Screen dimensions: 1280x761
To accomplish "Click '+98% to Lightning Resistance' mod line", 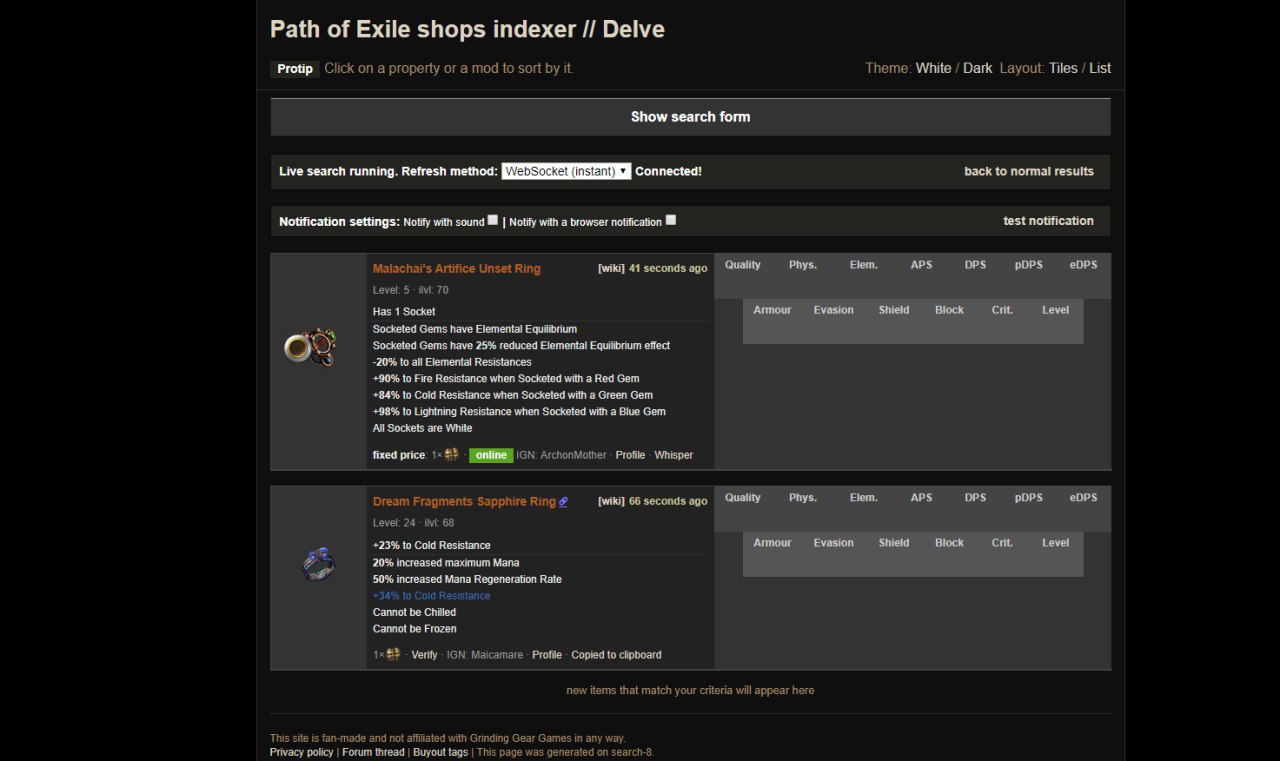I will click(519, 412).
